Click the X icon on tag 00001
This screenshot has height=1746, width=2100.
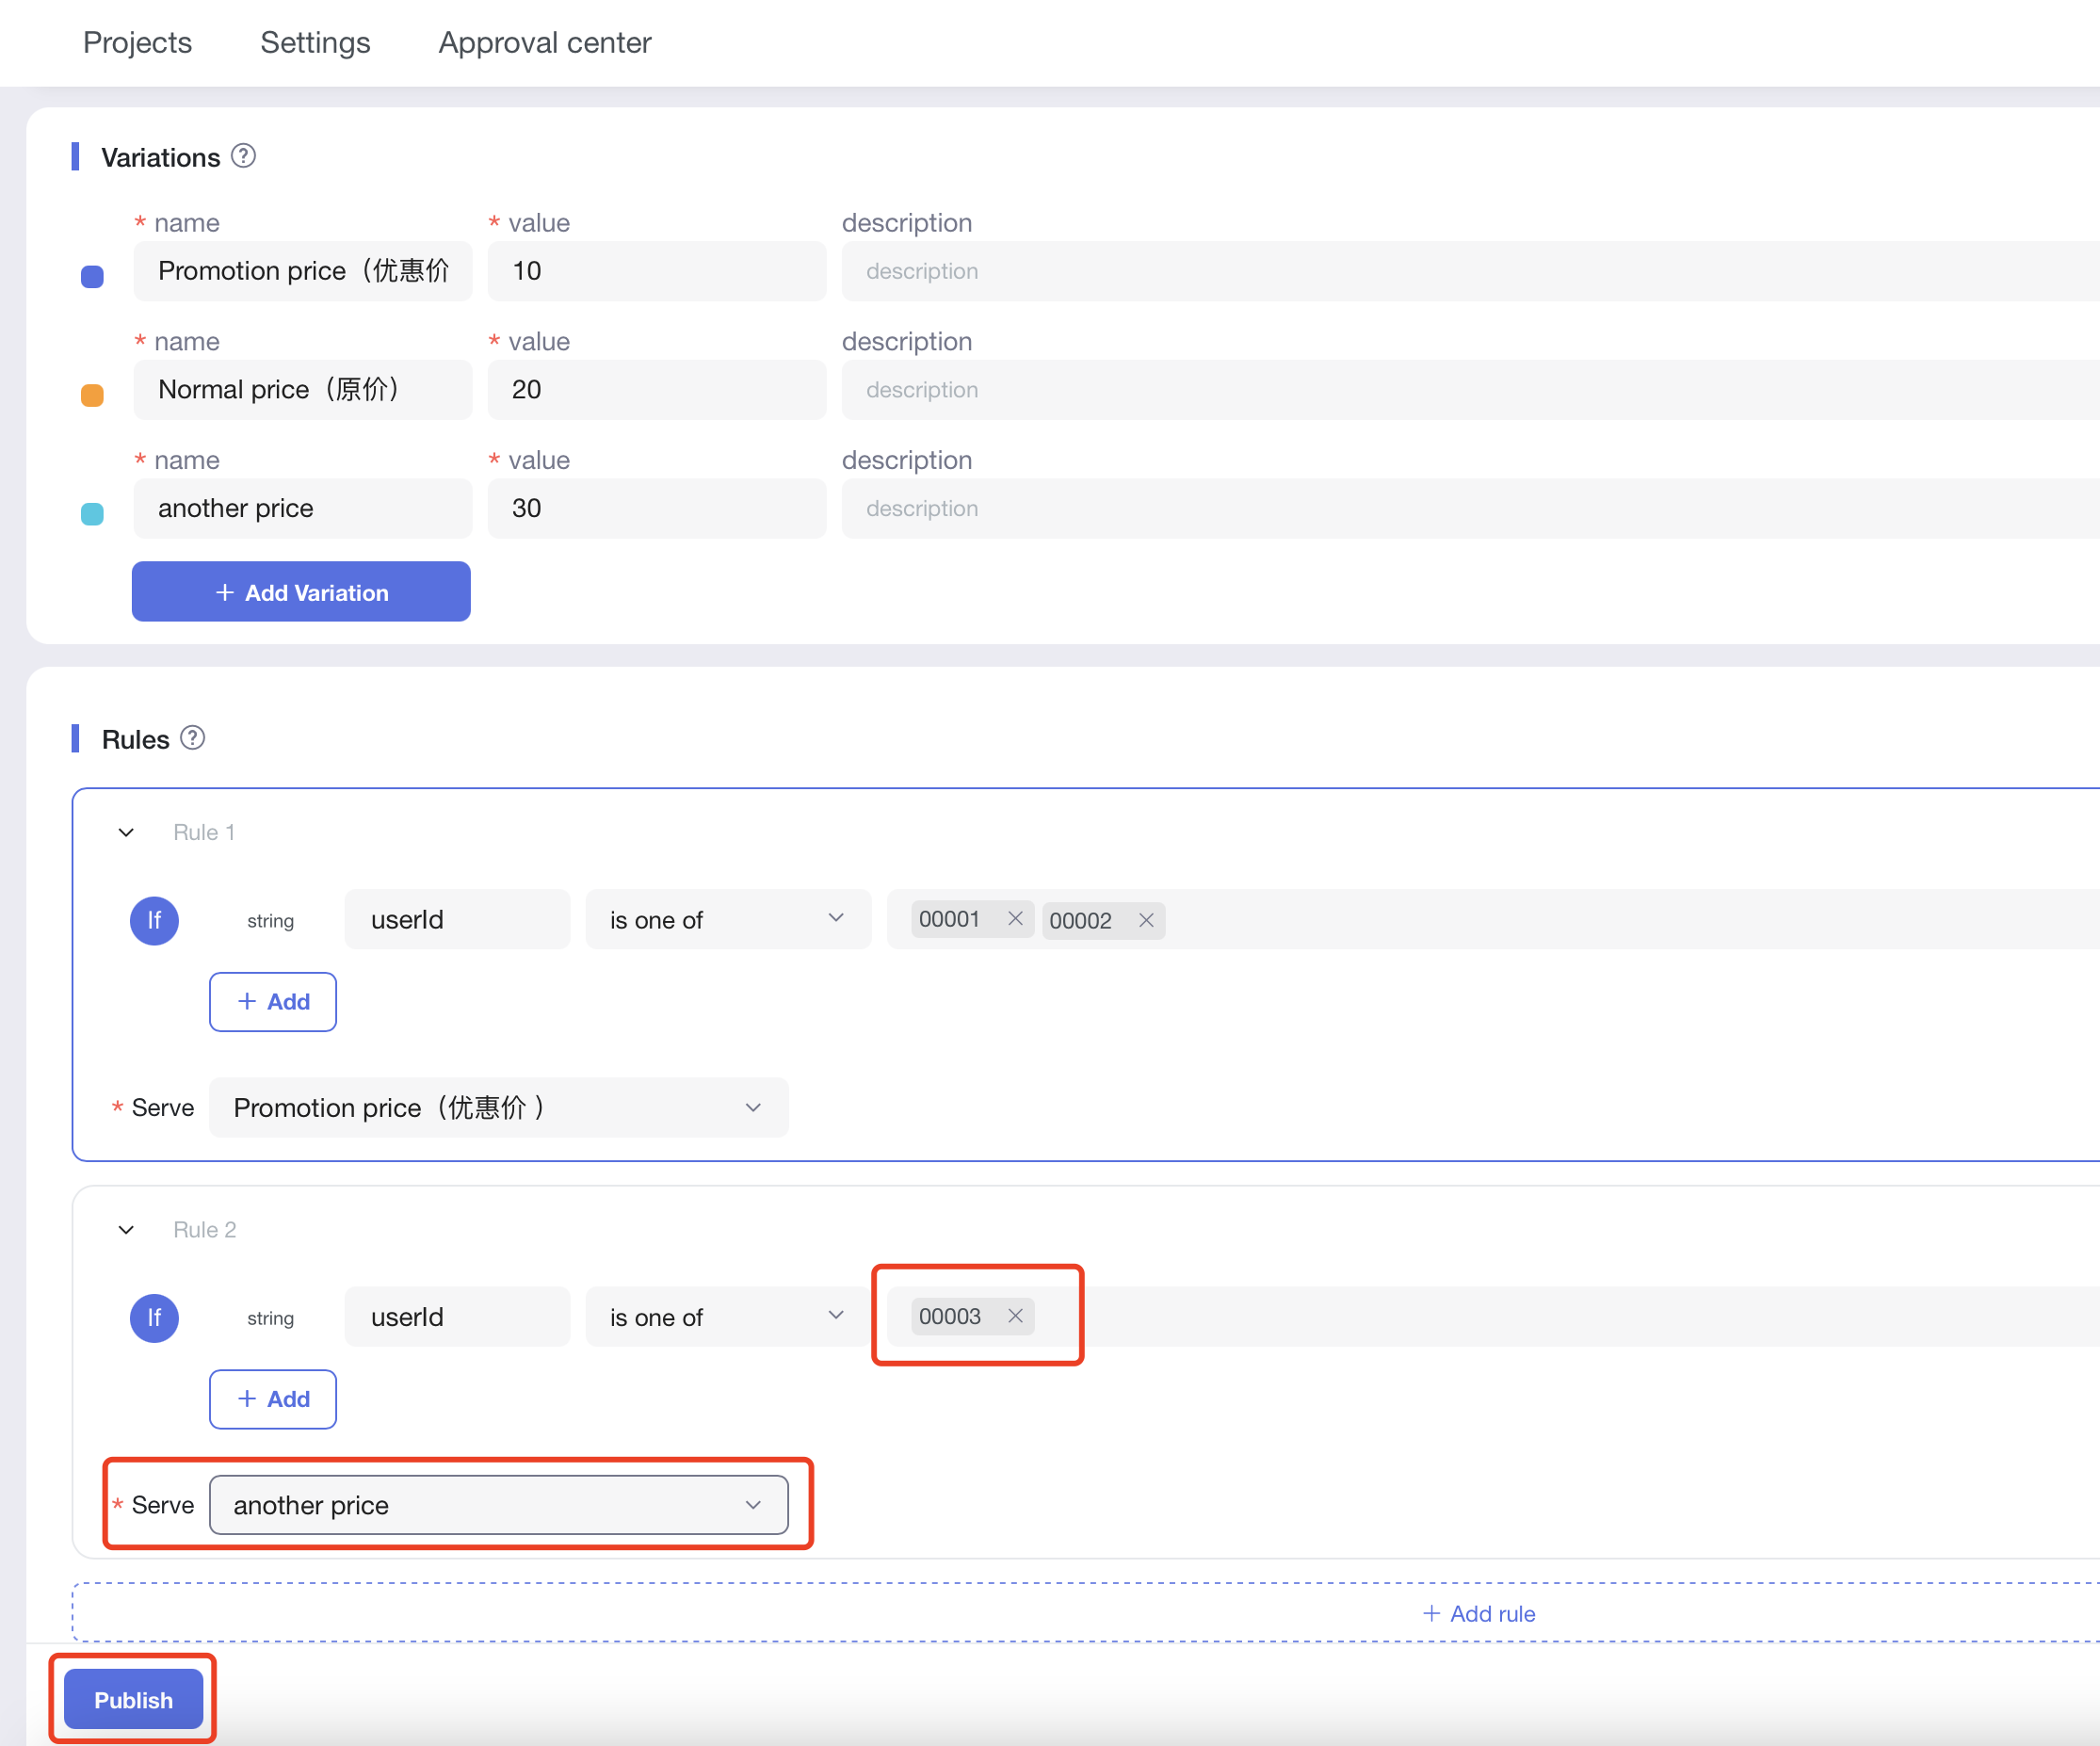coord(1015,919)
